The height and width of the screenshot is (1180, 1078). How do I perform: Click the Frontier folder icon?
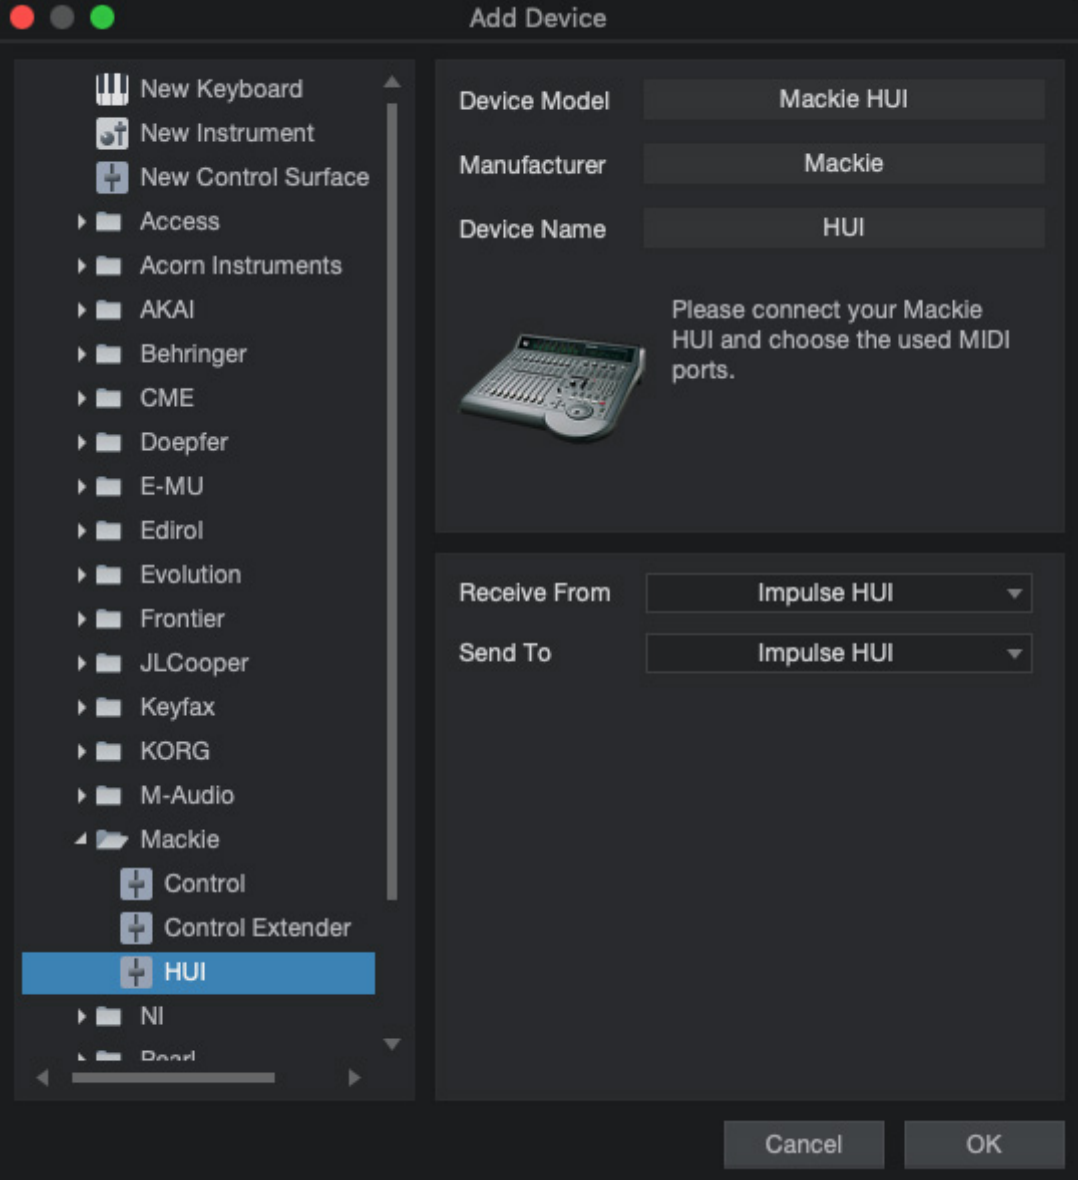(x=109, y=619)
